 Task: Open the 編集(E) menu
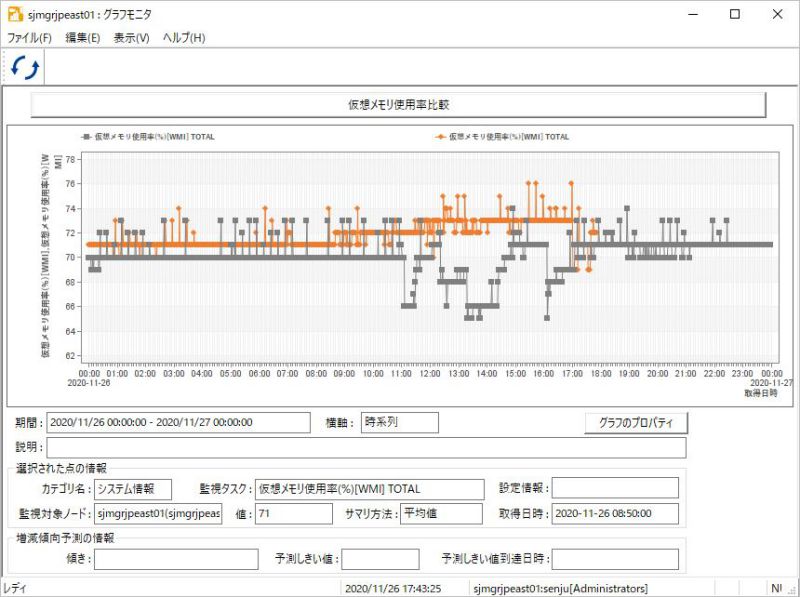[83, 38]
